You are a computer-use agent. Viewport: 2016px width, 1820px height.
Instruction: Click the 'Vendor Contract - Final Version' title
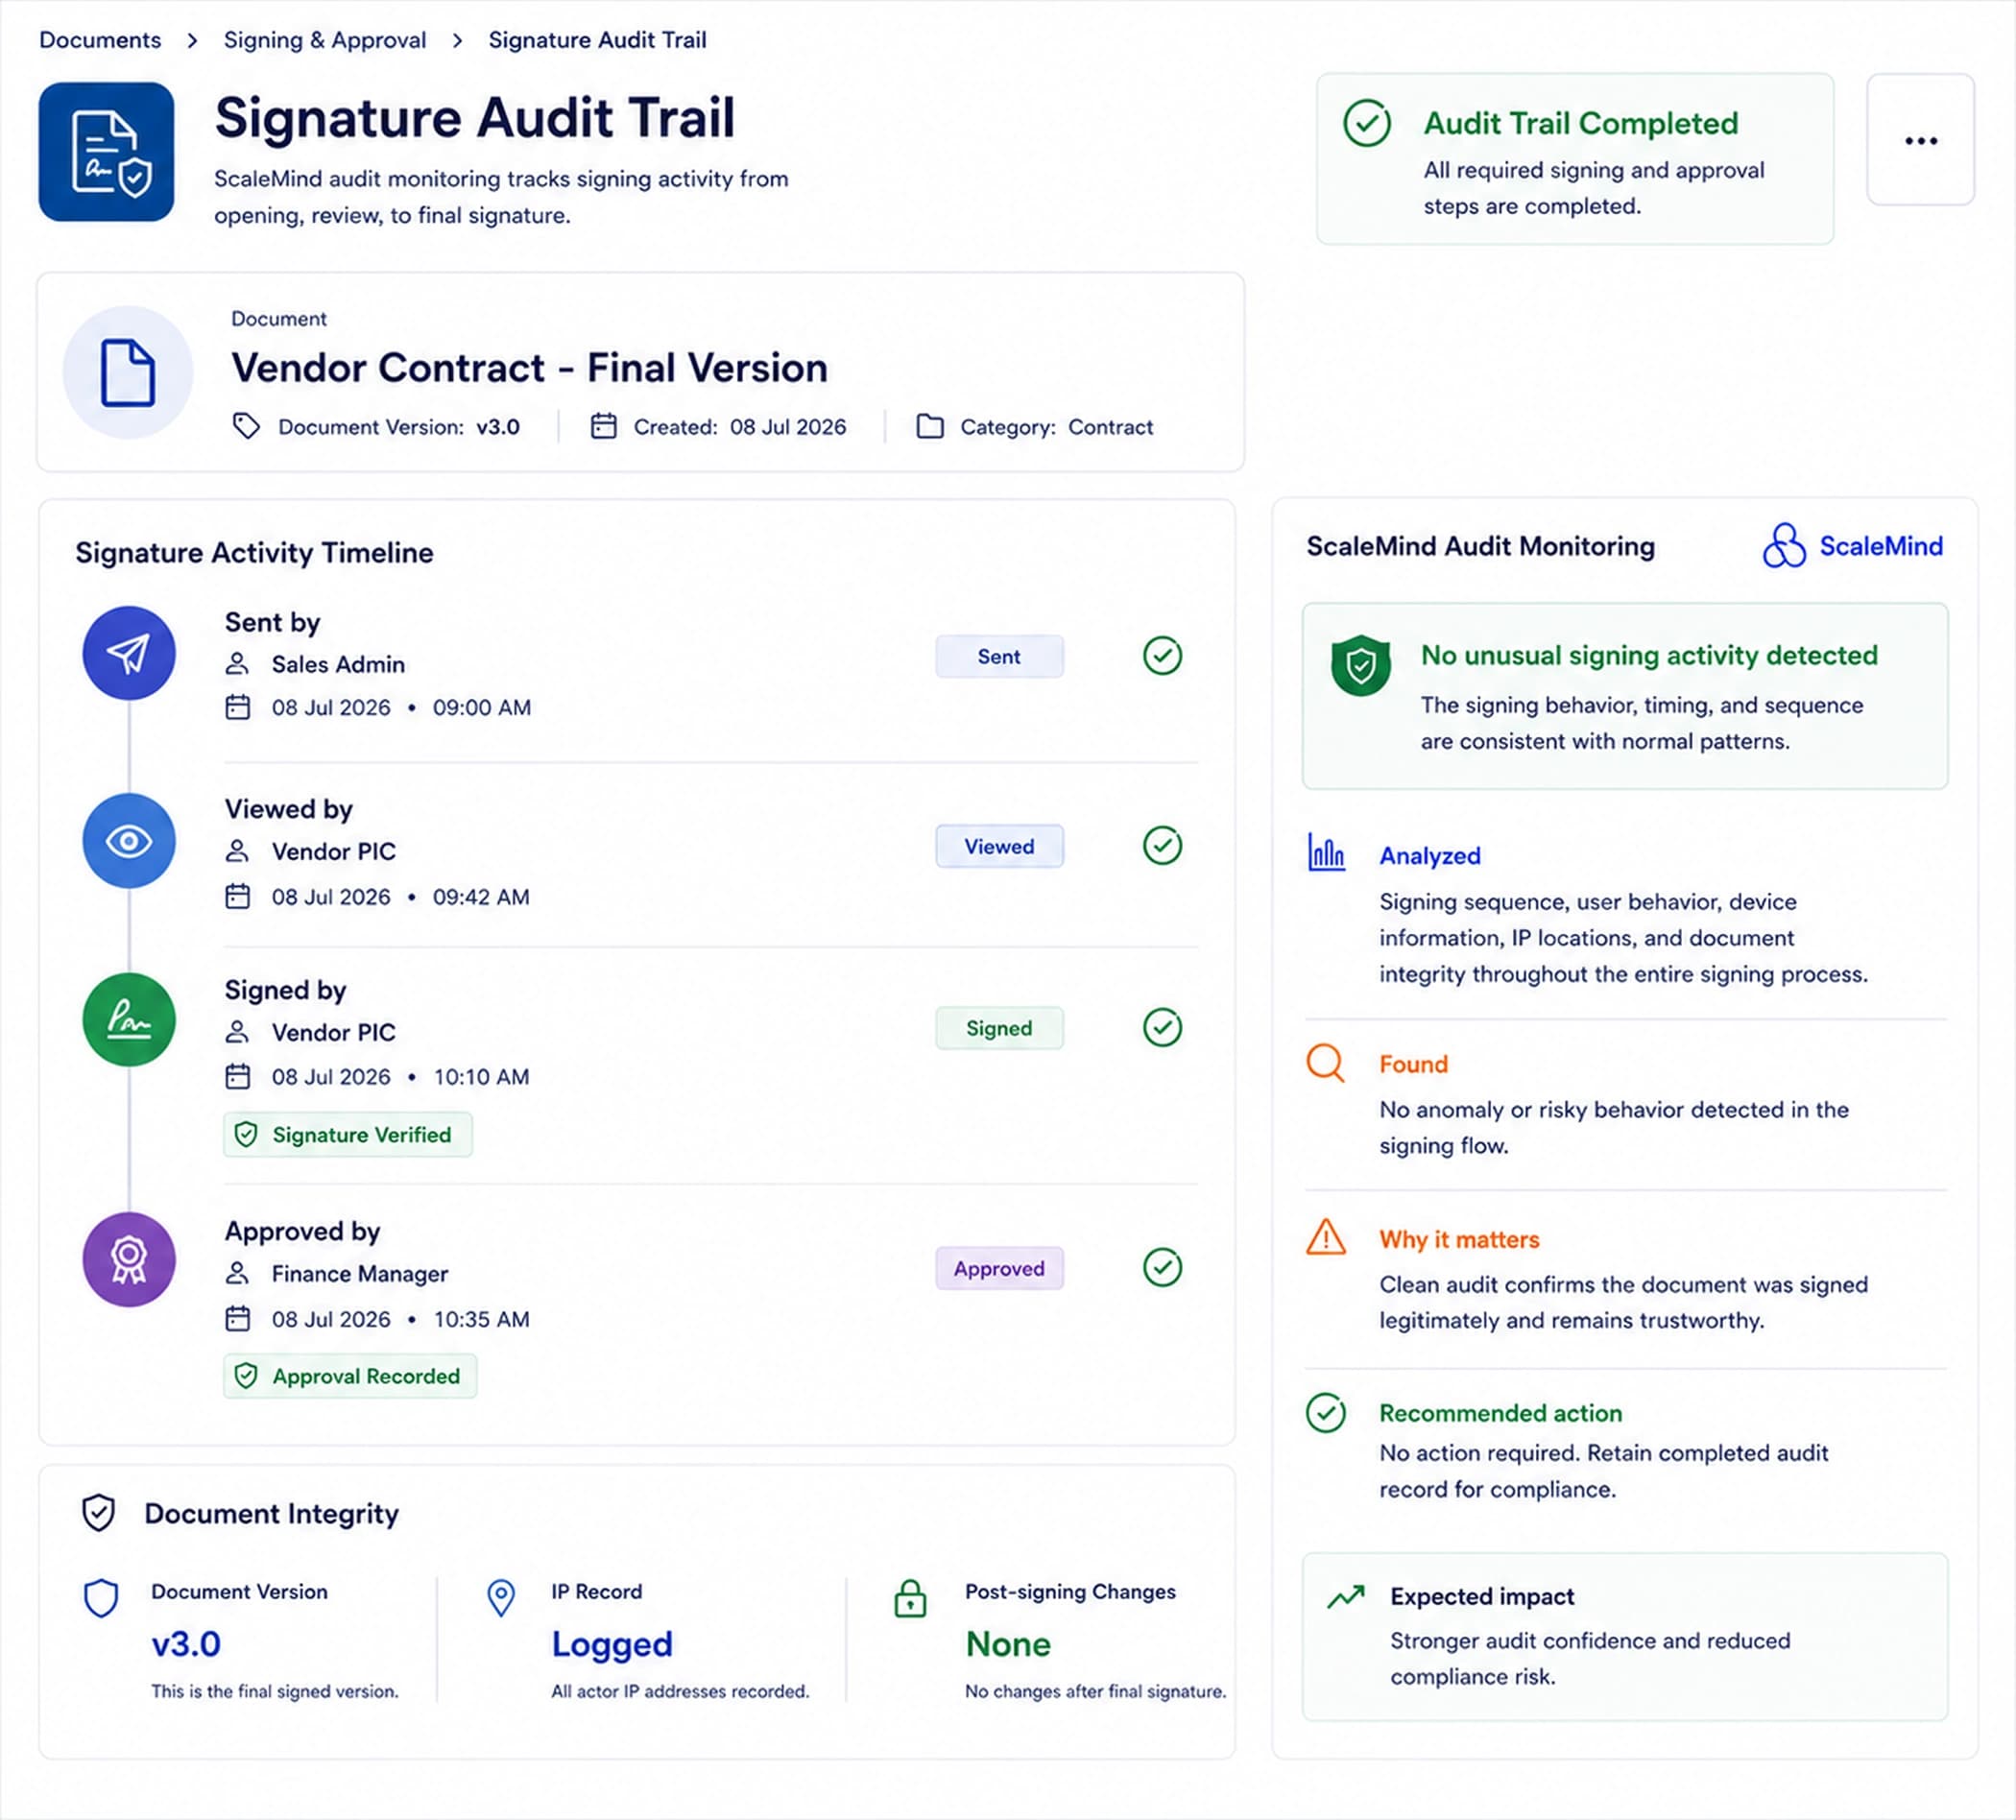[x=529, y=368]
